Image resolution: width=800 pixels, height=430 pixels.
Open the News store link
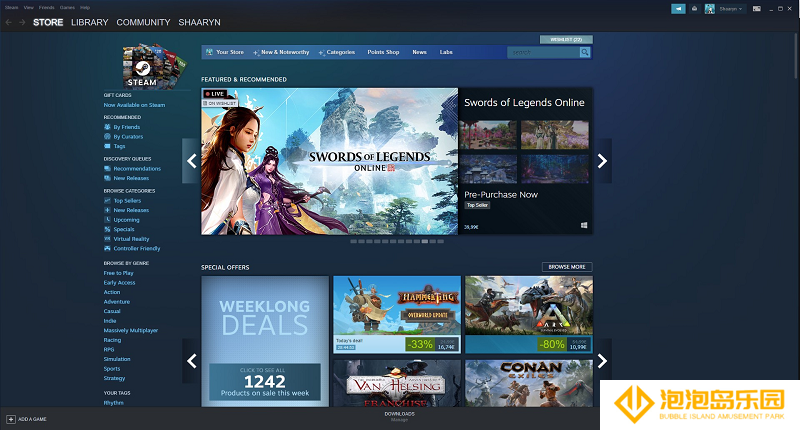pos(419,52)
